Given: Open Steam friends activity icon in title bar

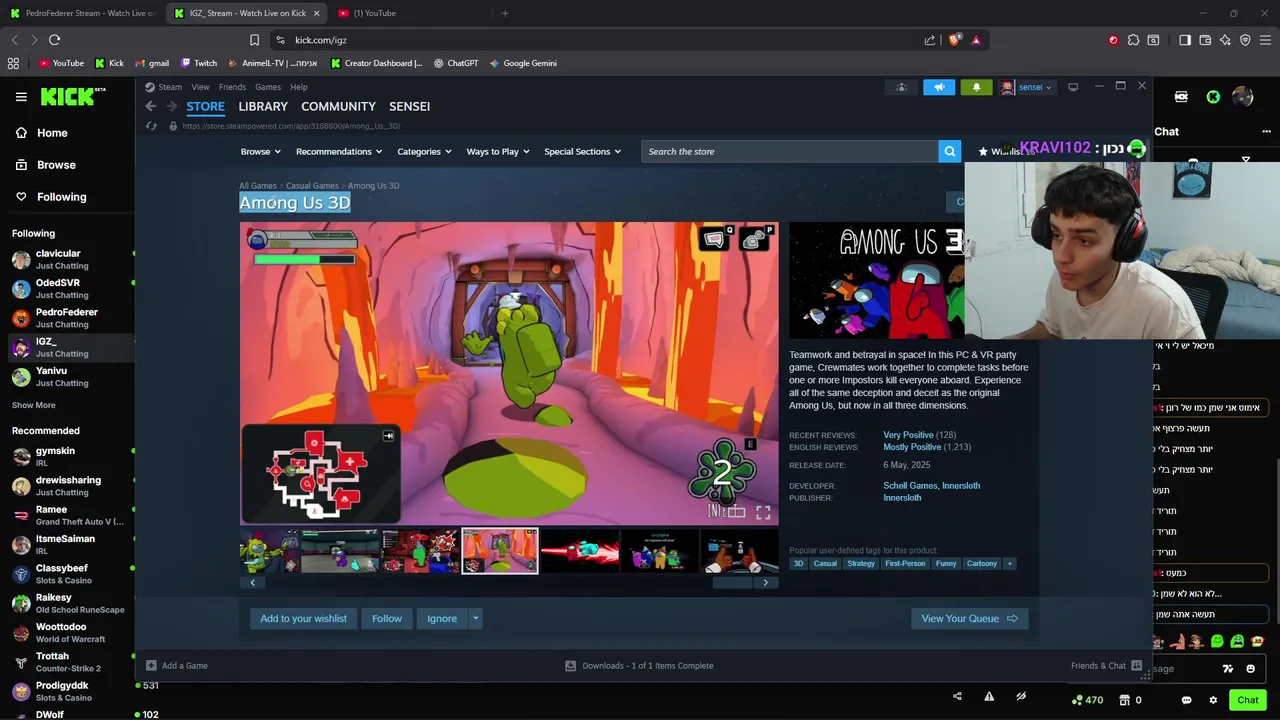Looking at the screenshot, I should [x=901, y=87].
